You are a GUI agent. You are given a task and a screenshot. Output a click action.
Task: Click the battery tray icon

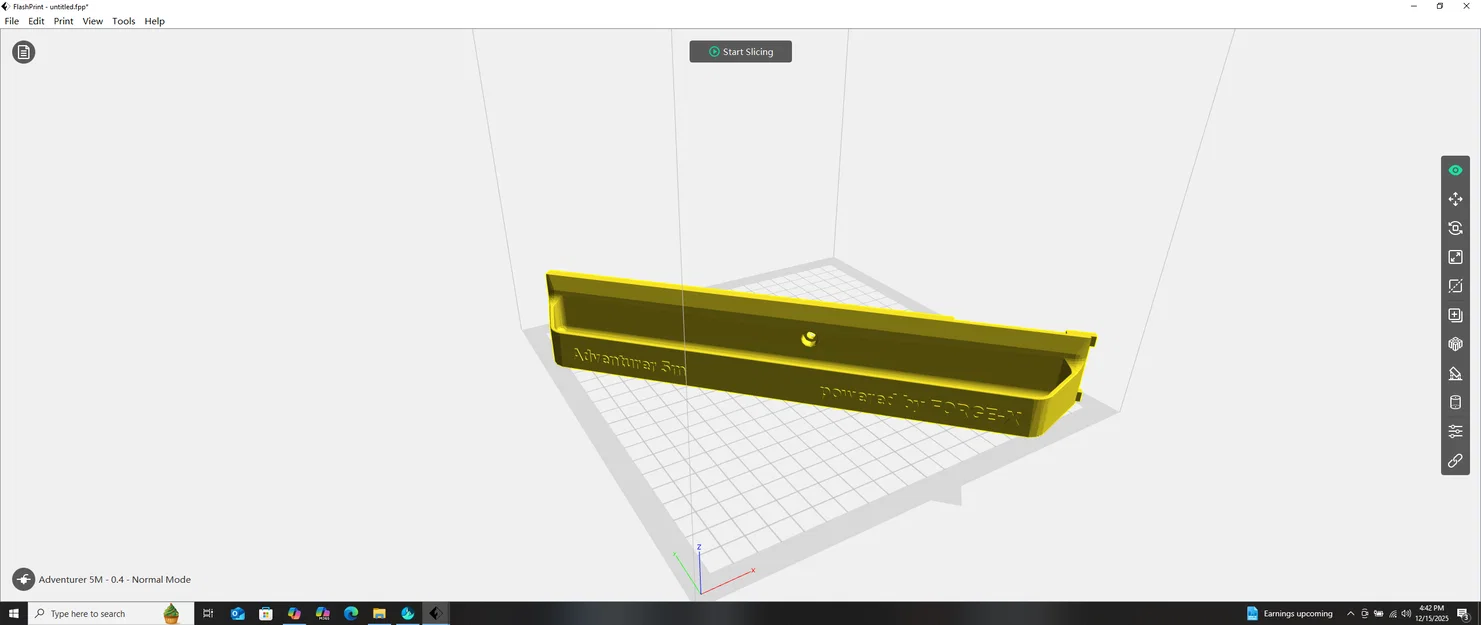click(1379, 614)
